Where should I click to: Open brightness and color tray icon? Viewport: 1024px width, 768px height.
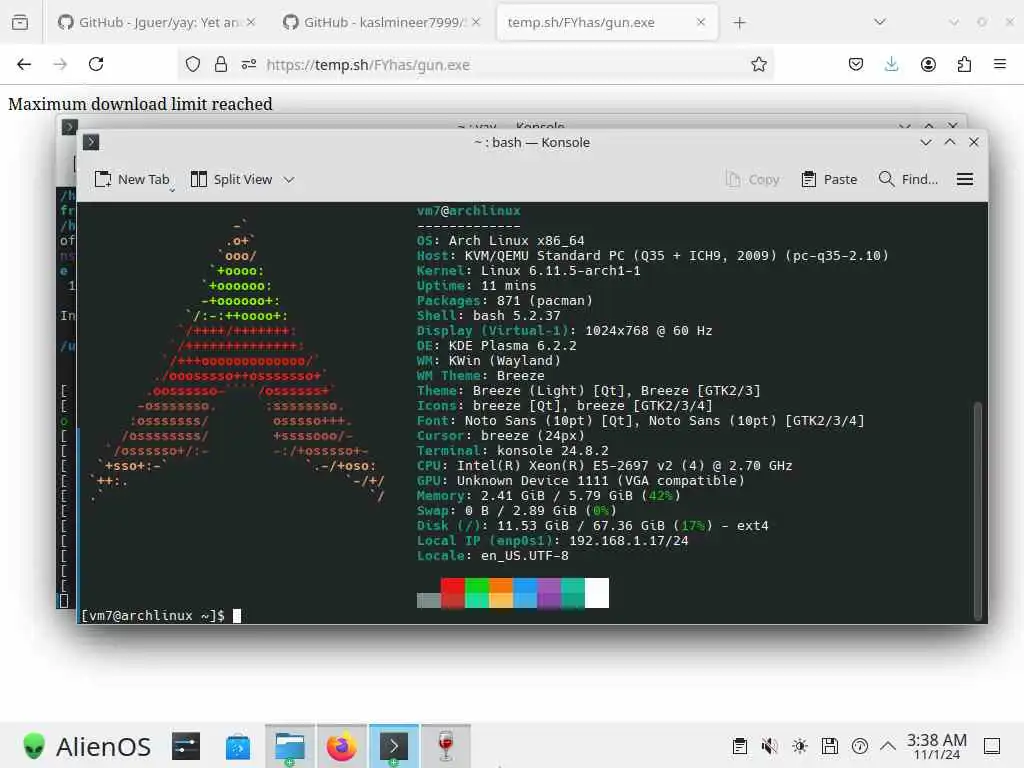coord(800,746)
